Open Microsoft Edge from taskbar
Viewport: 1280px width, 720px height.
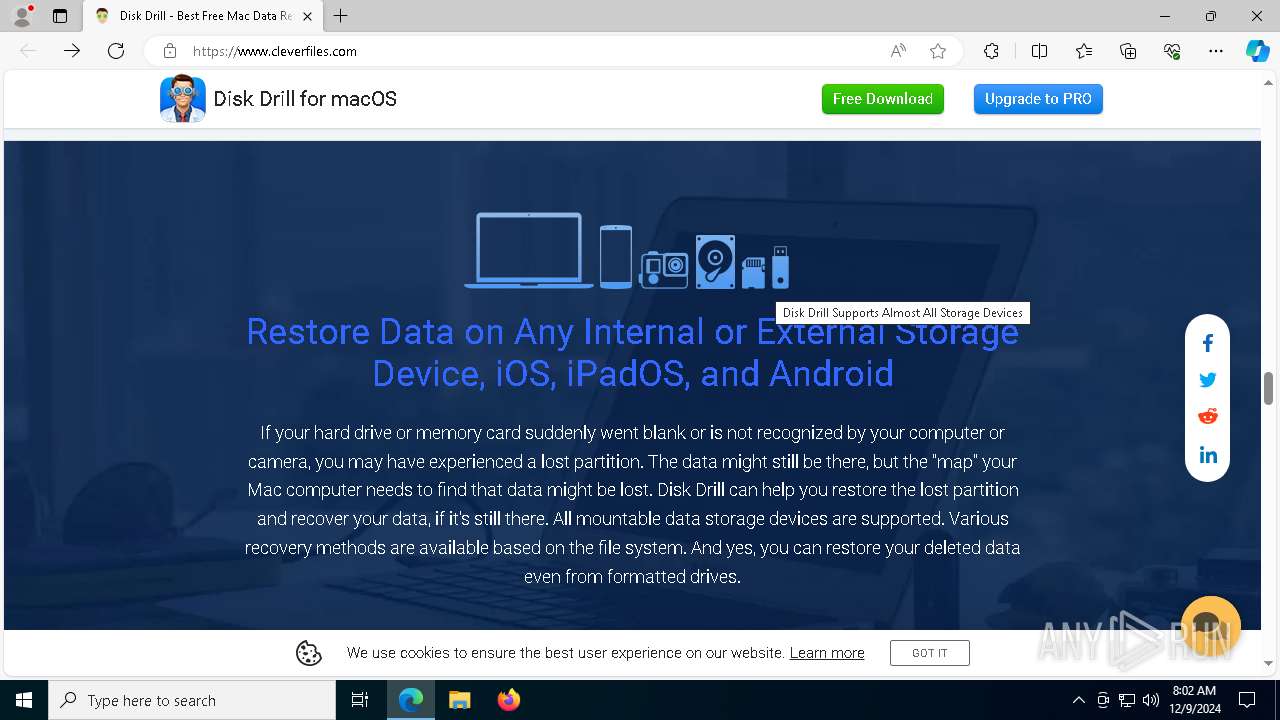[x=411, y=700]
